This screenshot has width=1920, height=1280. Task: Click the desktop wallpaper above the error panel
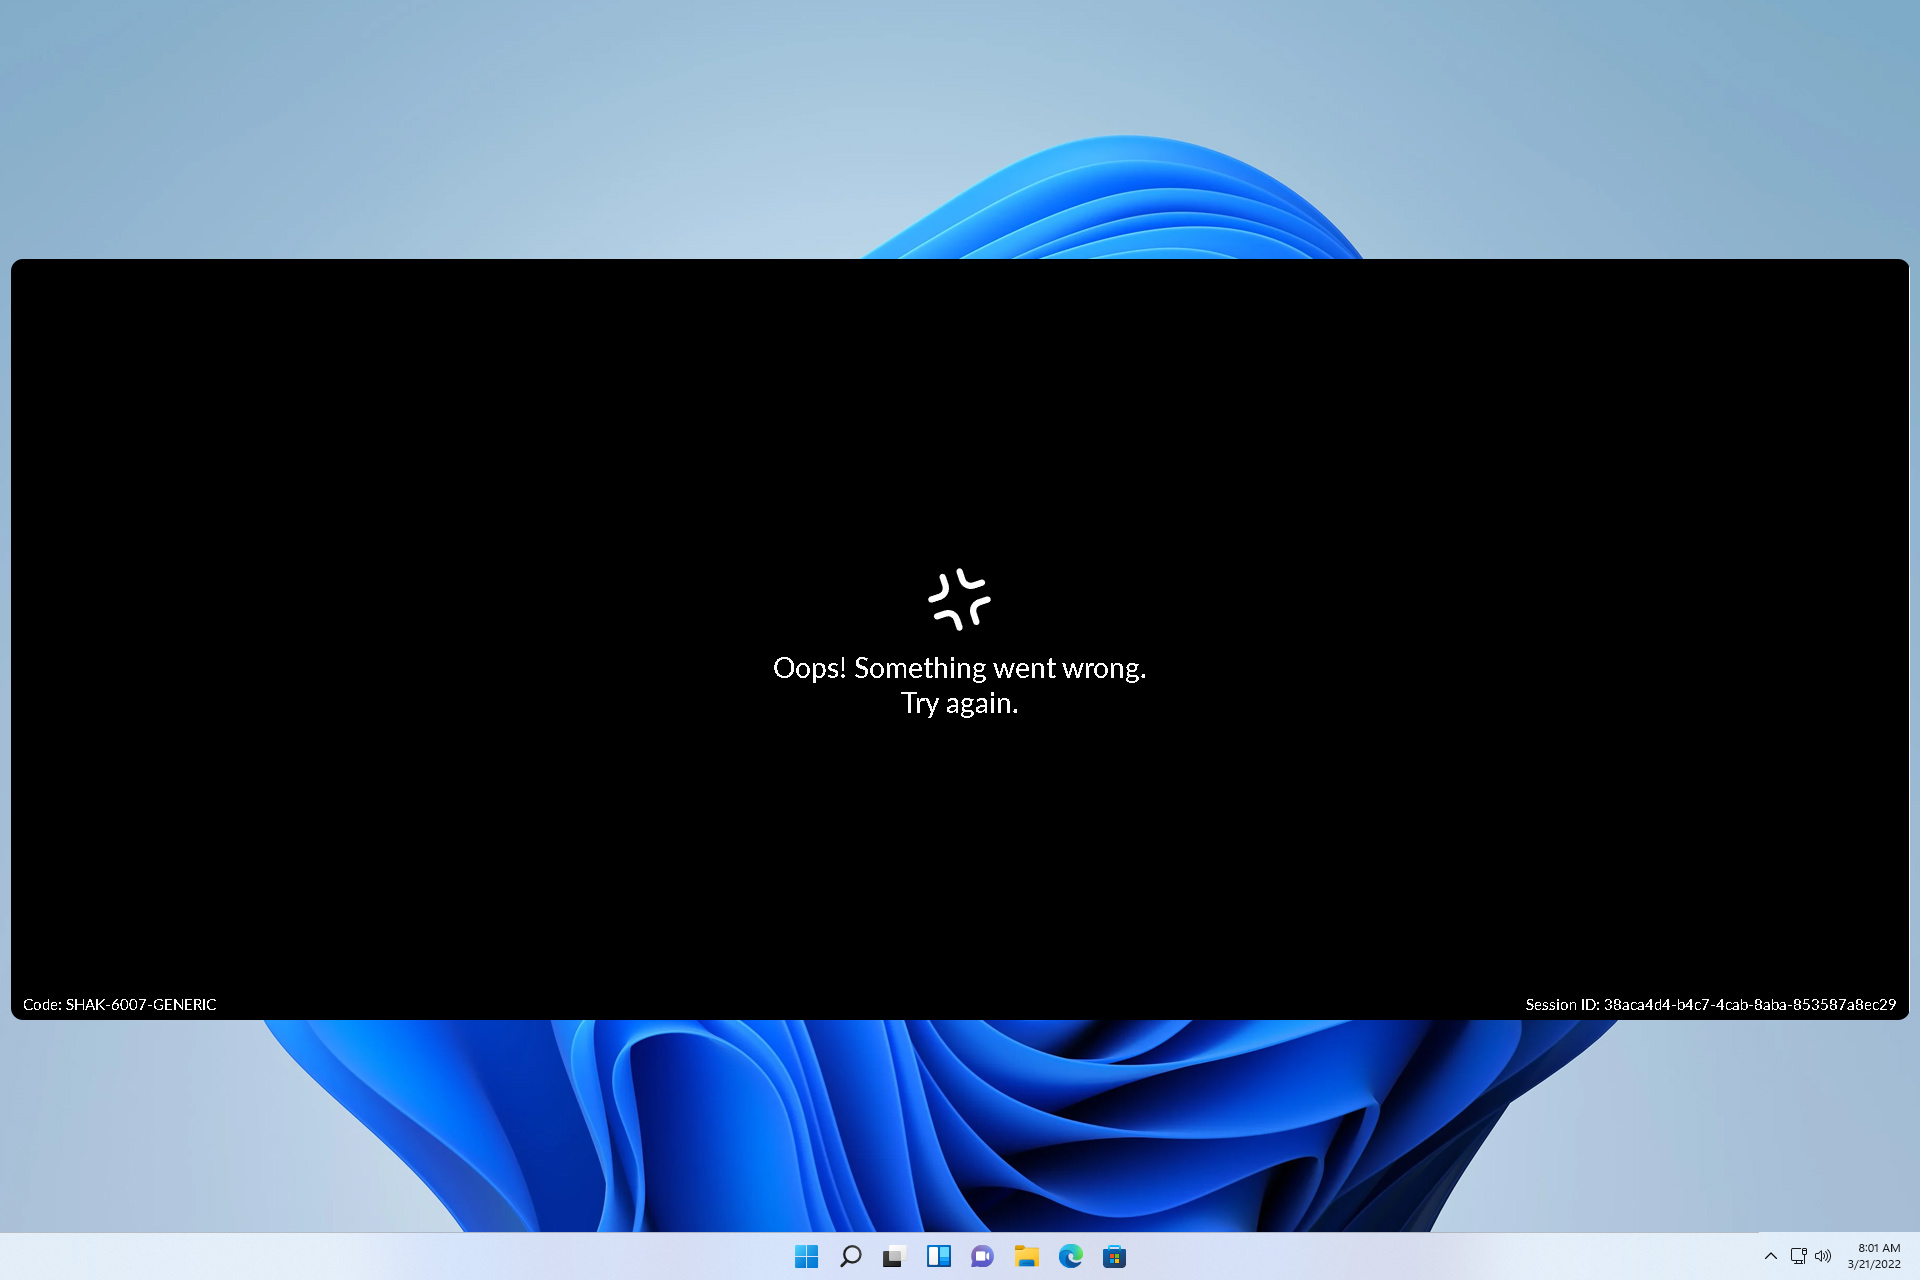tap(500, 130)
